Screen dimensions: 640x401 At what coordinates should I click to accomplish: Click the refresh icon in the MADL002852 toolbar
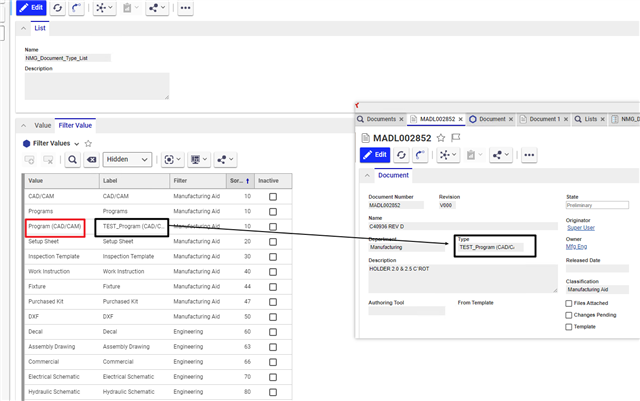[x=403, y=155]
